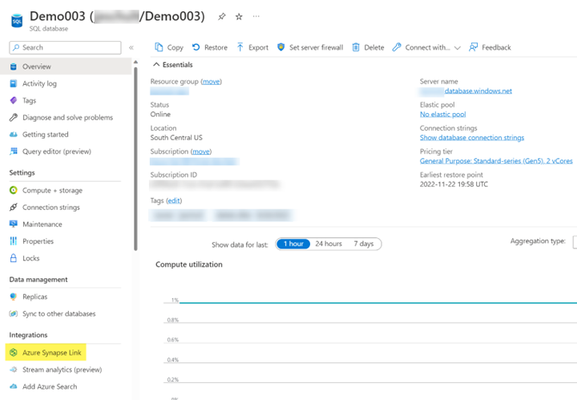The image size is (577, 400).
Task: Open Set server firewall shield icon
Action: tap(281, 47)
